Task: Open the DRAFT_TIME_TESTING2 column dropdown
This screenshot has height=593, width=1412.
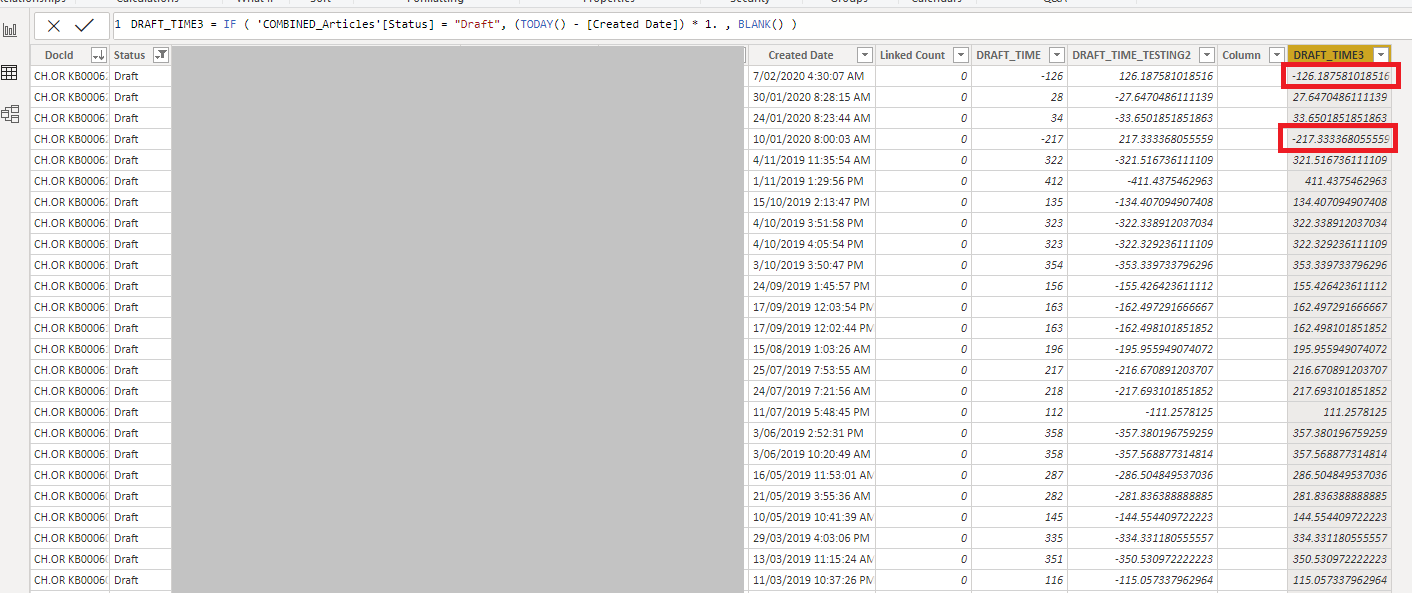Action: [1207, 55]
